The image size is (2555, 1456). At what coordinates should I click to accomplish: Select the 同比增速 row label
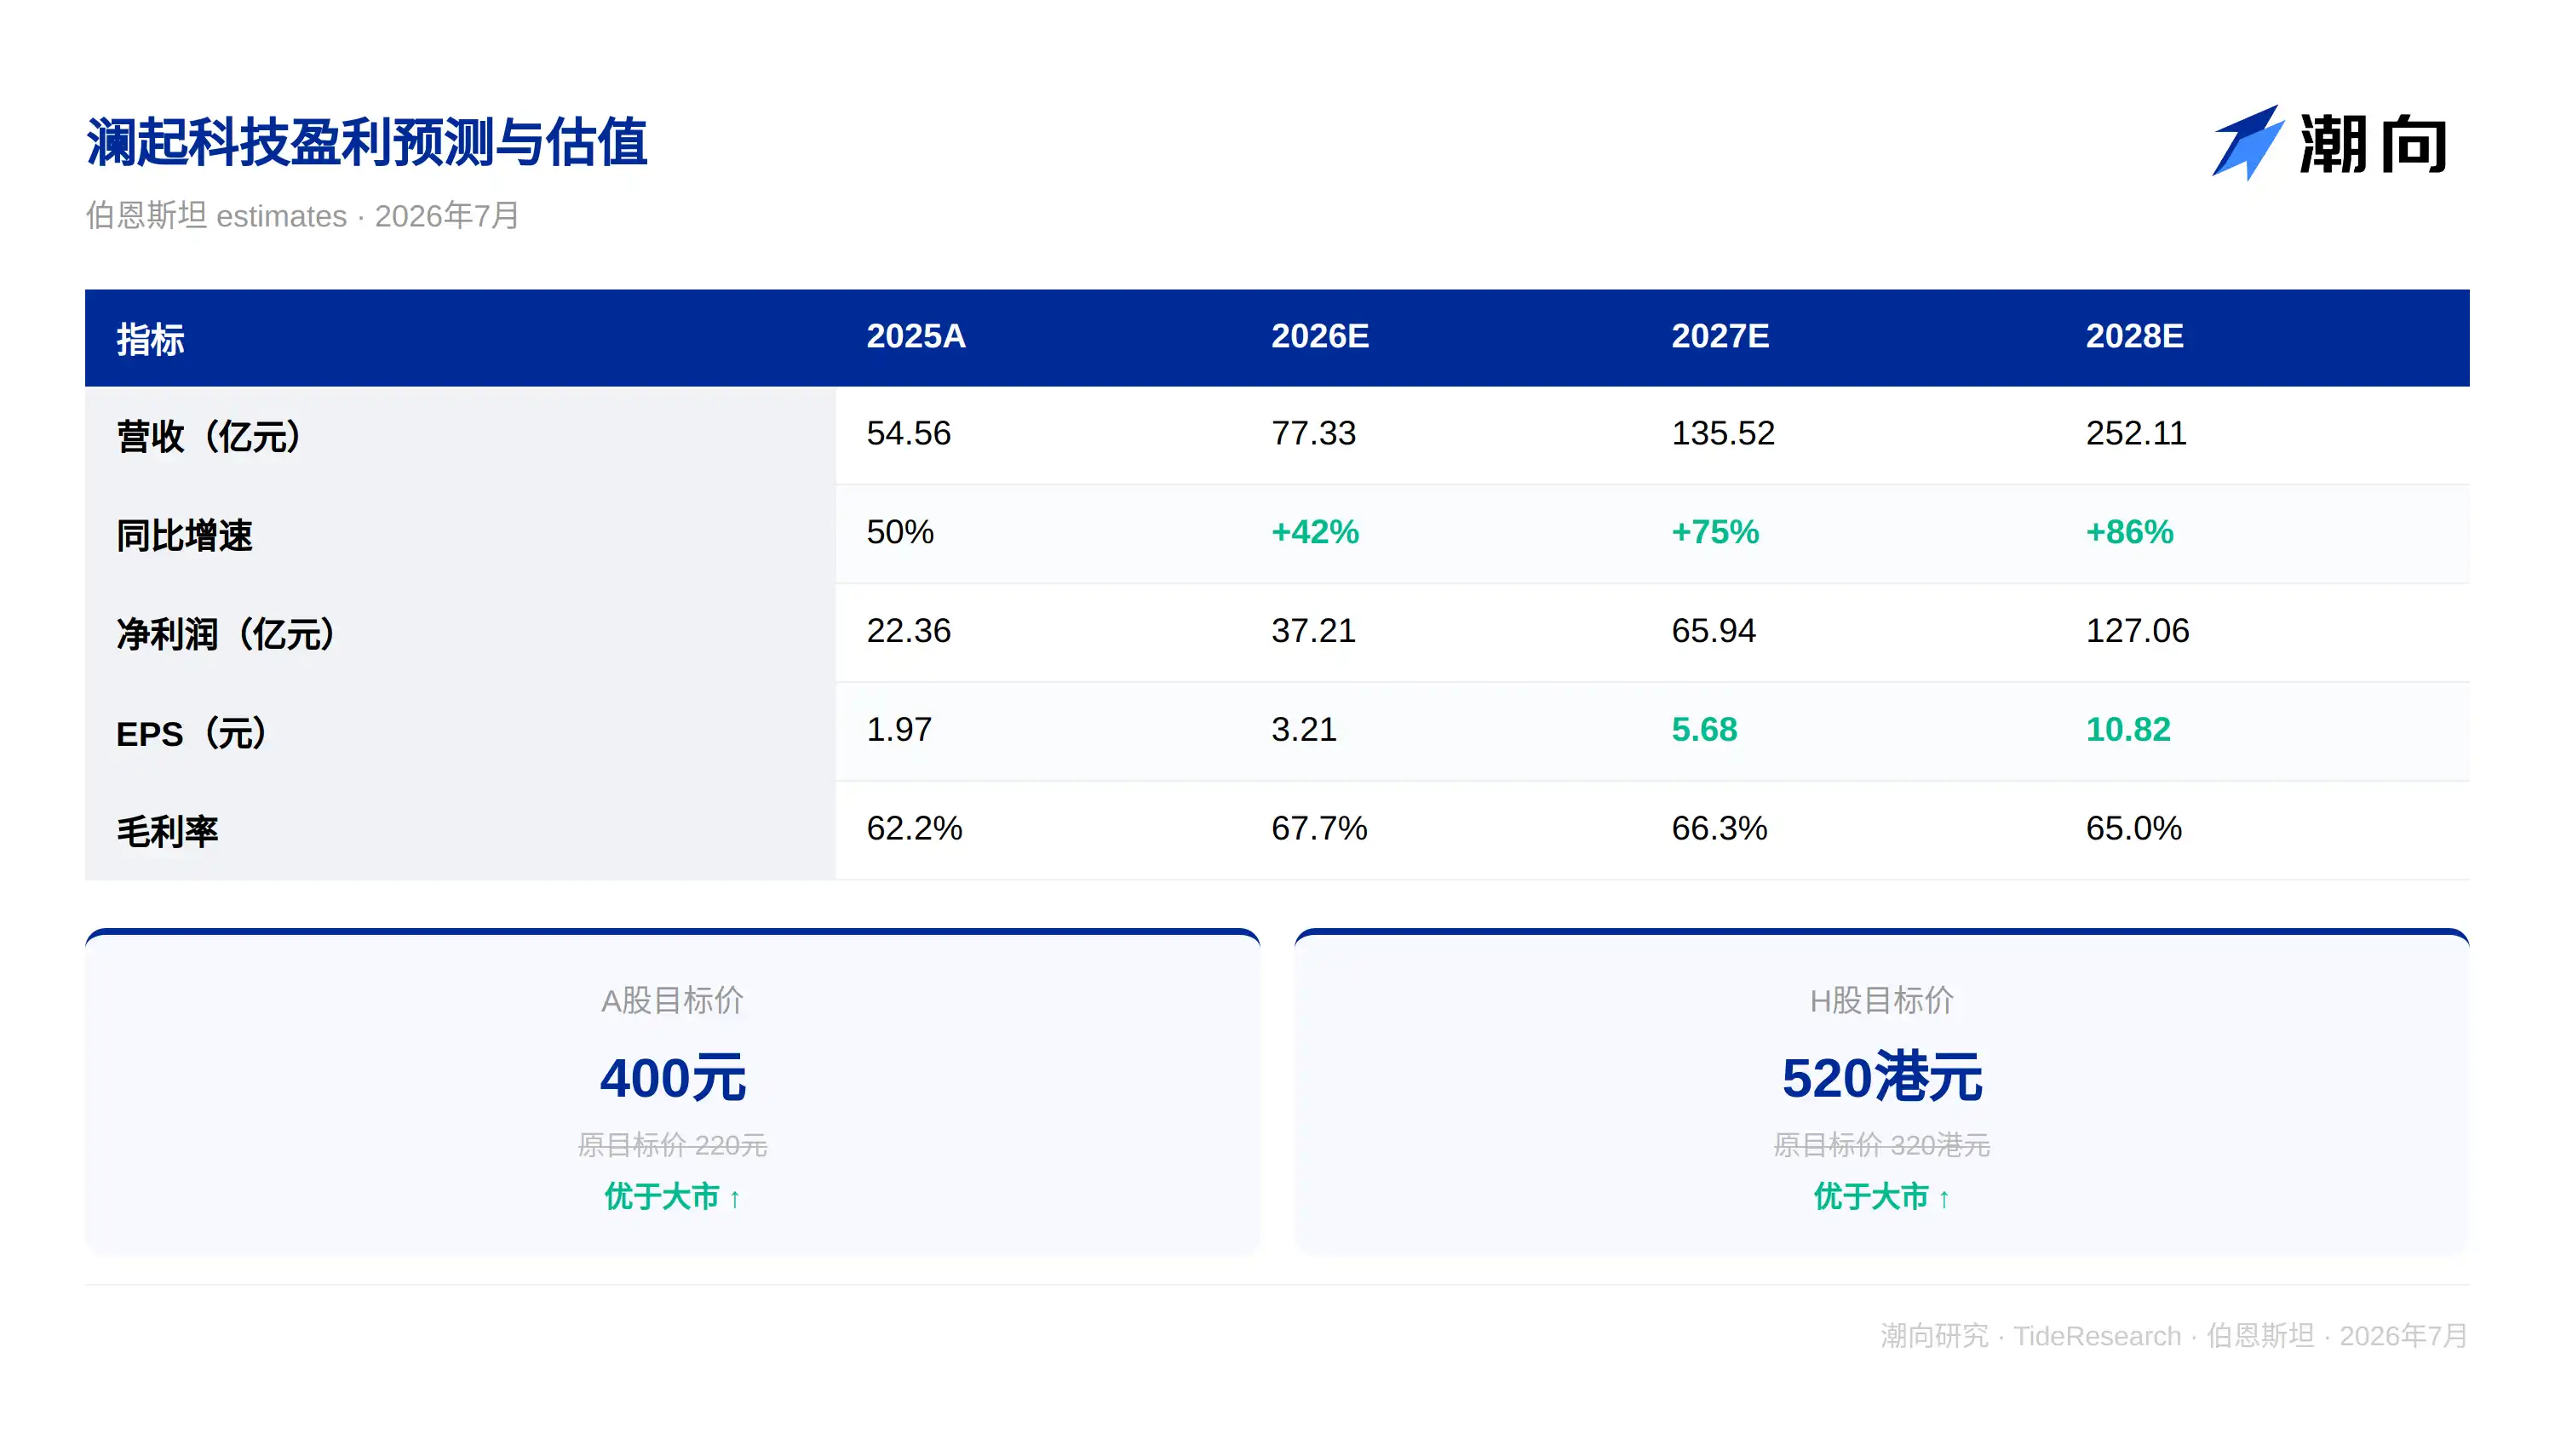185,535
